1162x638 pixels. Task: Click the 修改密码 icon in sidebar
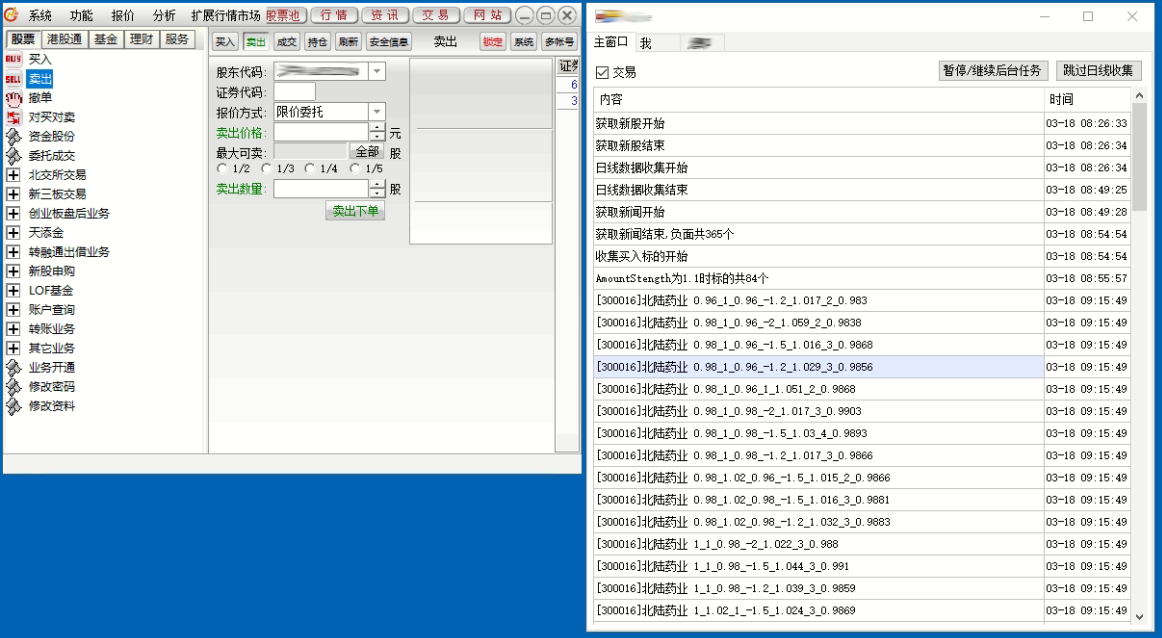[13, 387]
